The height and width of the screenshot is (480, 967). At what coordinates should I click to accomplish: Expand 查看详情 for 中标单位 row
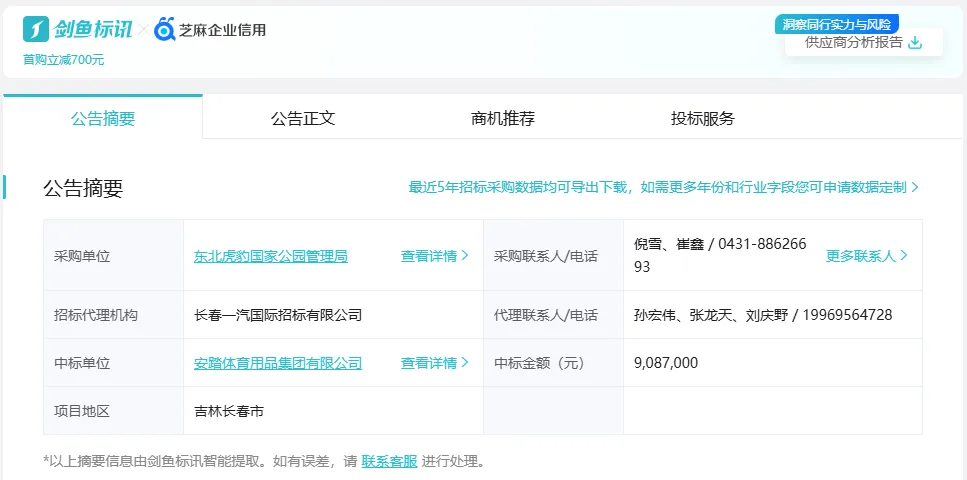434,363
